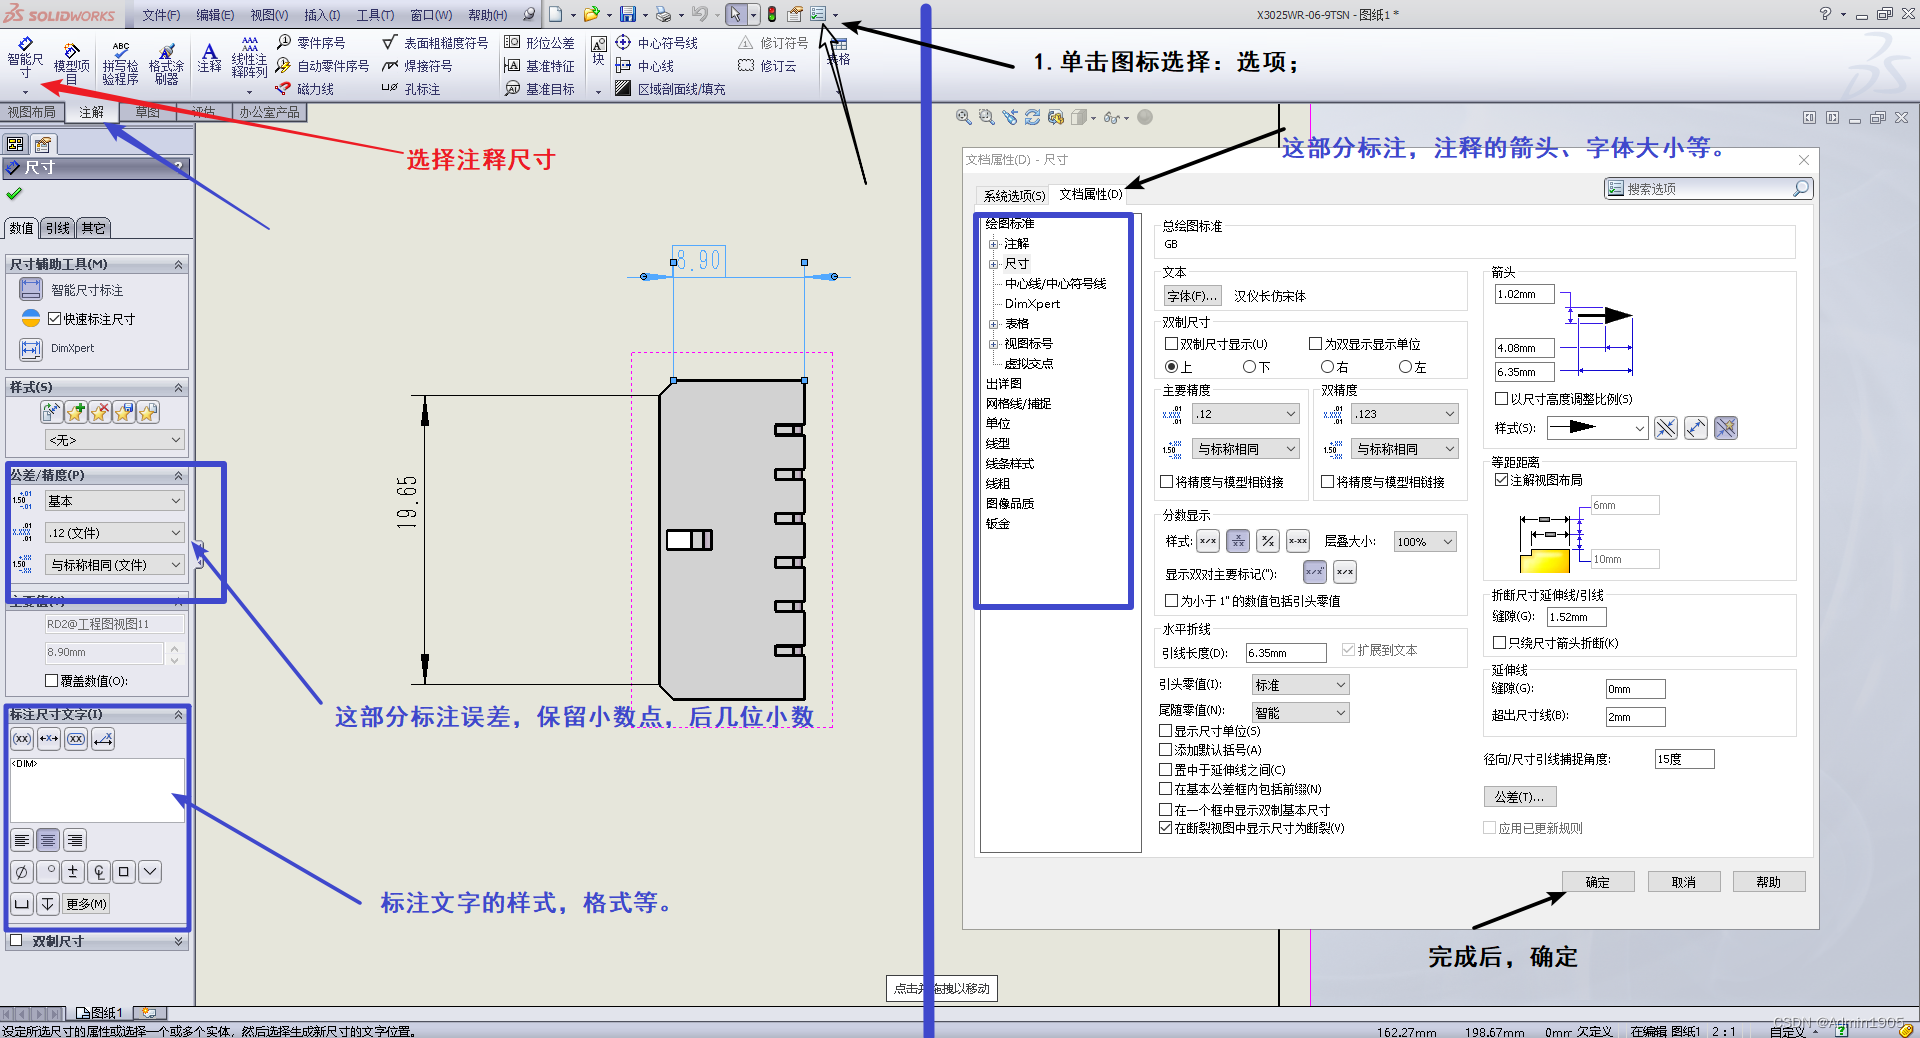The height and width of the screenshot is (1038, 1920).
Task: Insert Surface Finish symbol (表面粗糙度符号)
Action: click(435, 43)
